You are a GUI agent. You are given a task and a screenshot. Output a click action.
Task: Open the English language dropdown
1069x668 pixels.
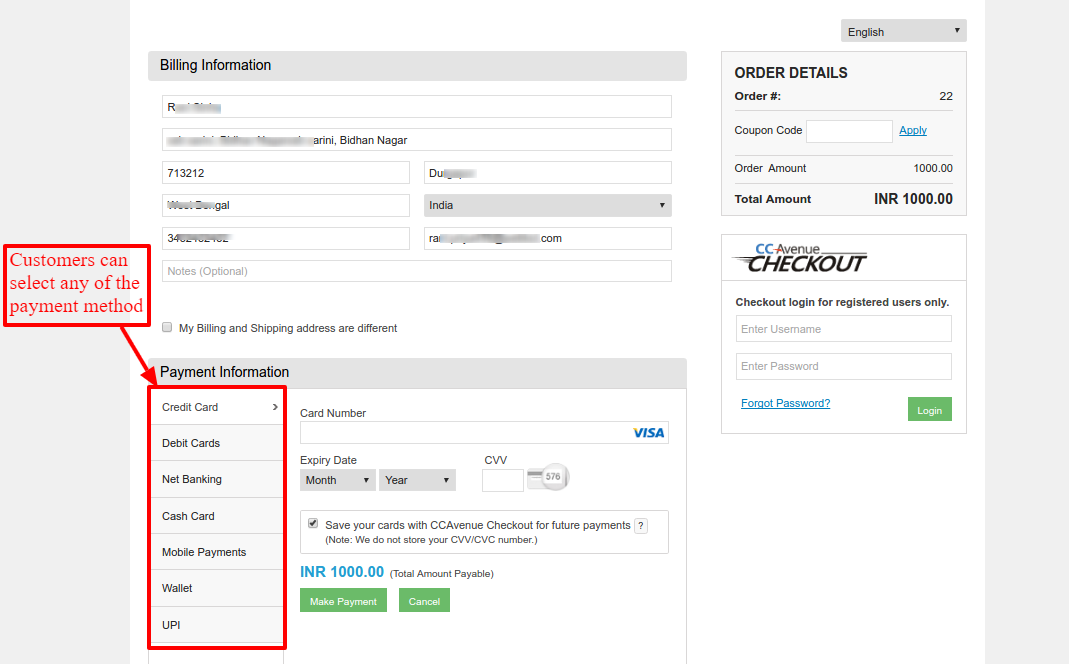click(903, 31)
